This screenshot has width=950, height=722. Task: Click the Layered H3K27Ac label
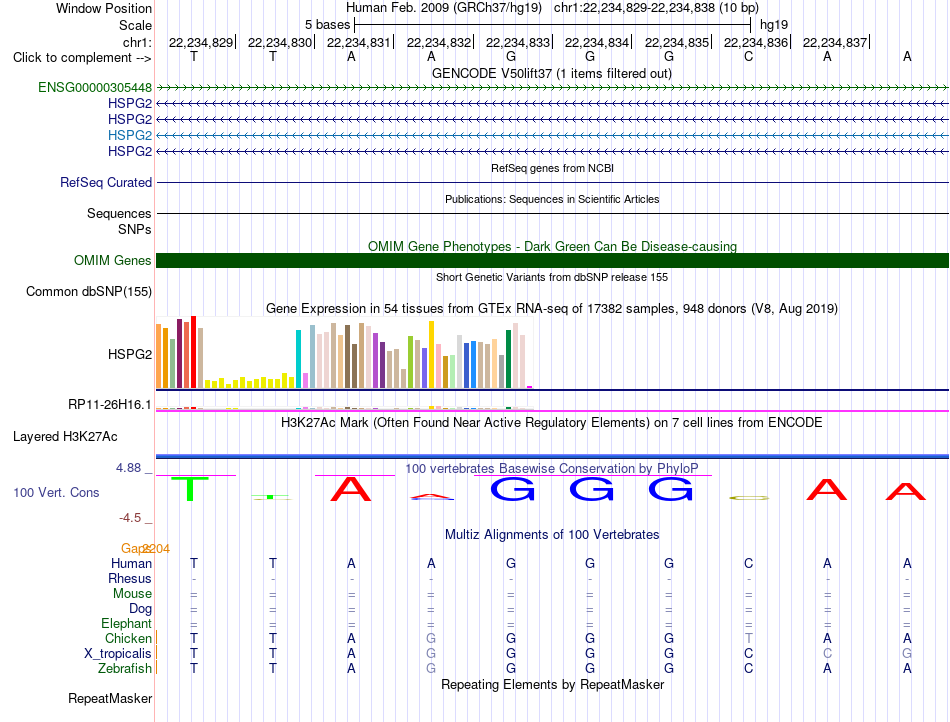tap(65, 437)
